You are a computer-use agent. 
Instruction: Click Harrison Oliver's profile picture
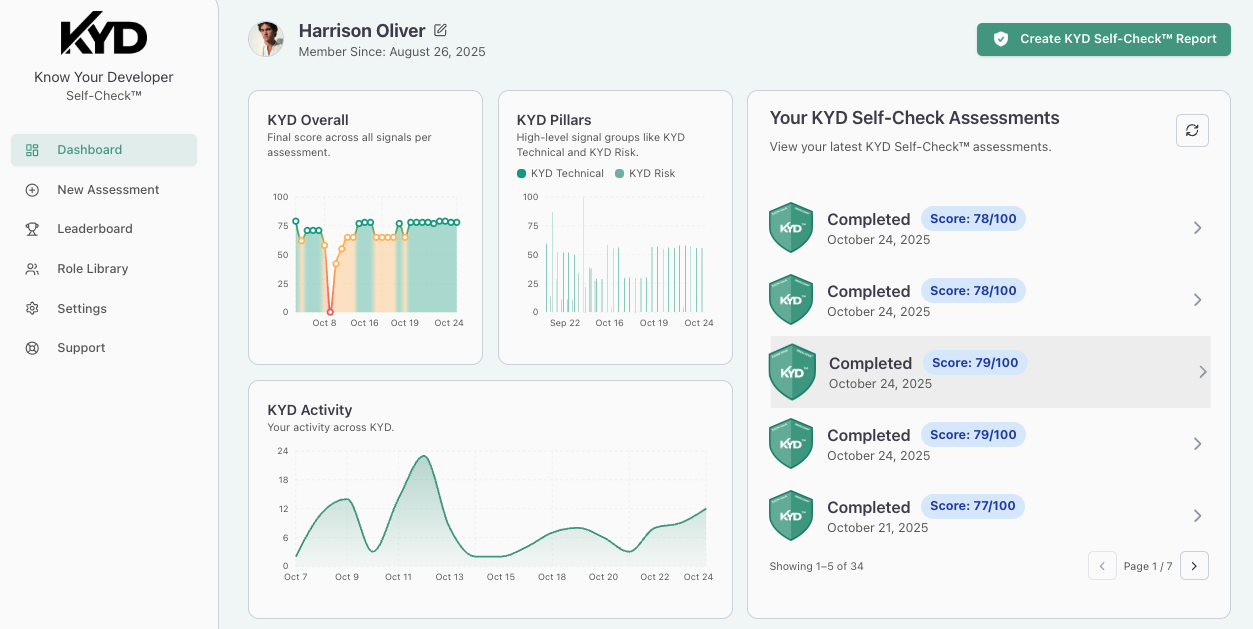pos(266,39)
